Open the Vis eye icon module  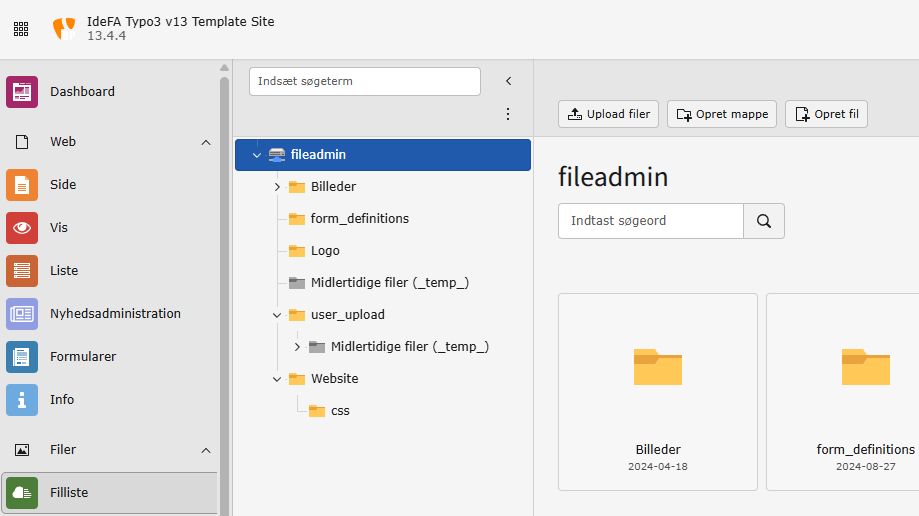(22, 228)
